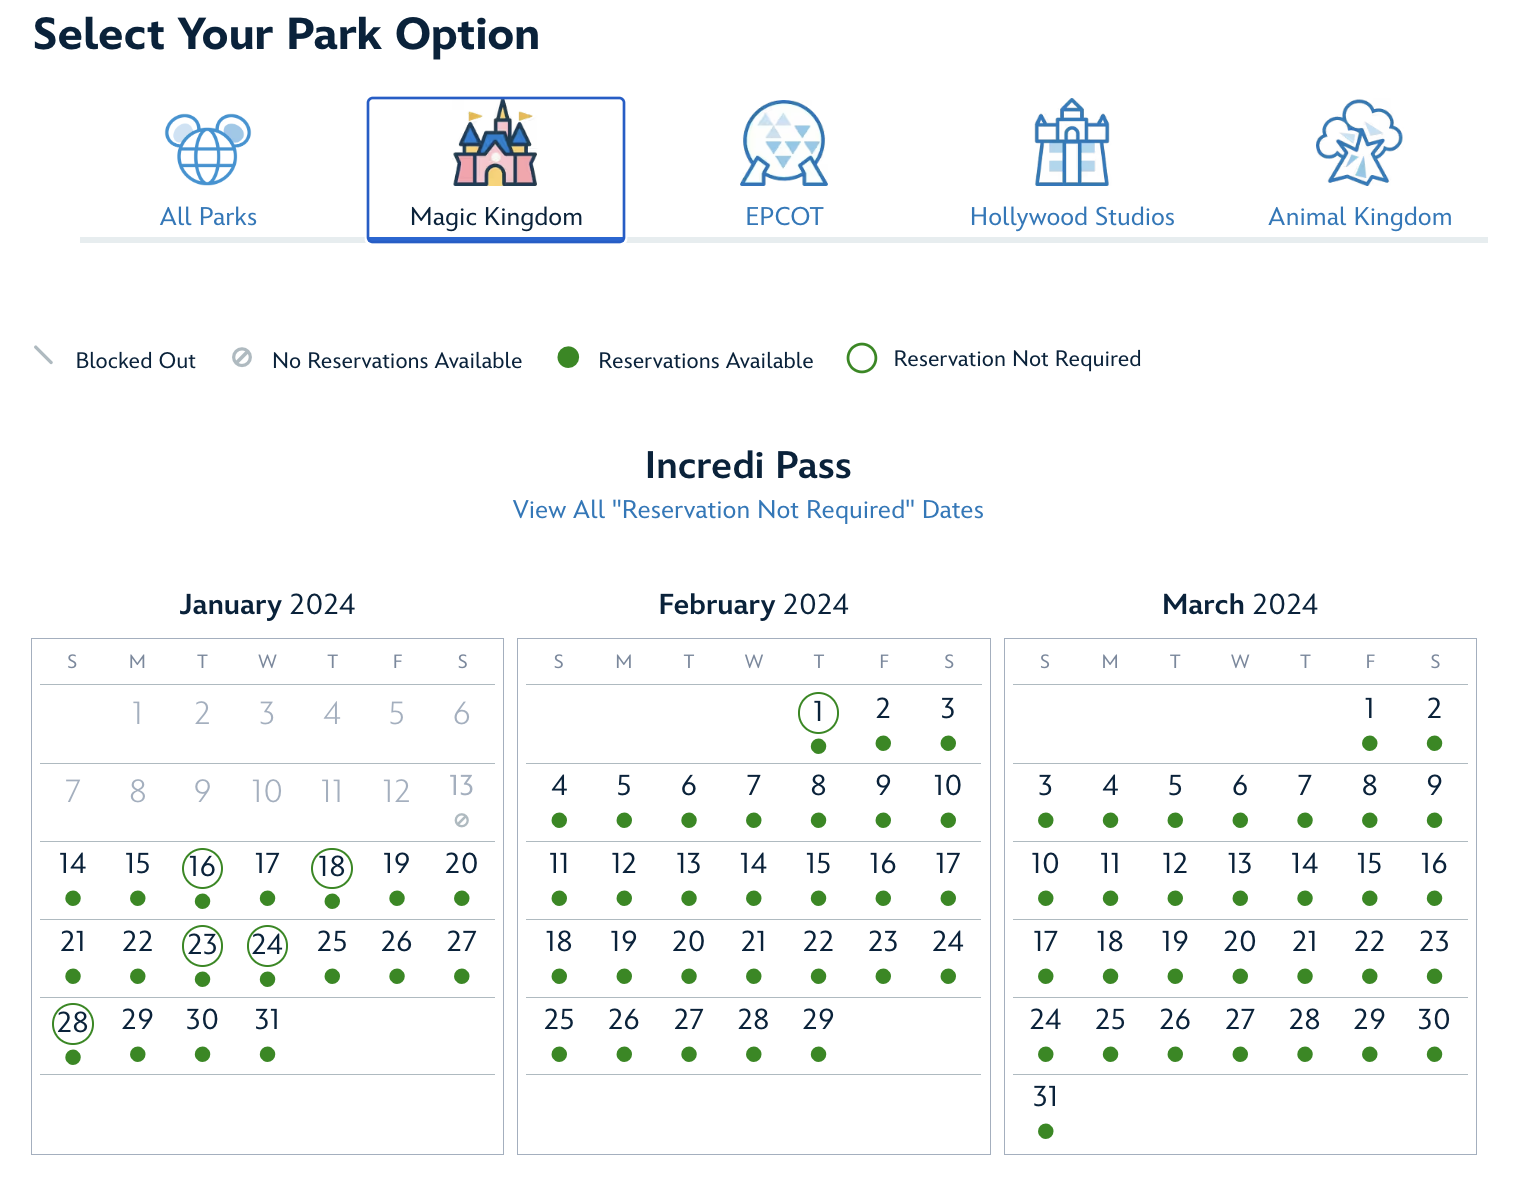This screenshot has height=1194, width=1532.
Task: Click the Reservations Available green dot legend icon
Action: click(569, 358)
